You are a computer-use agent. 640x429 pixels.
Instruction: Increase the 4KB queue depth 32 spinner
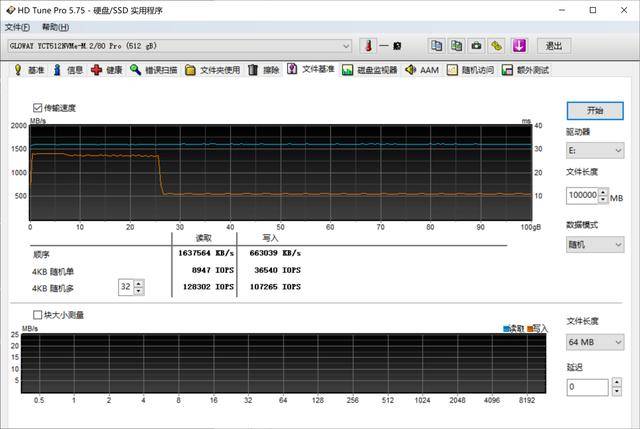139,283
